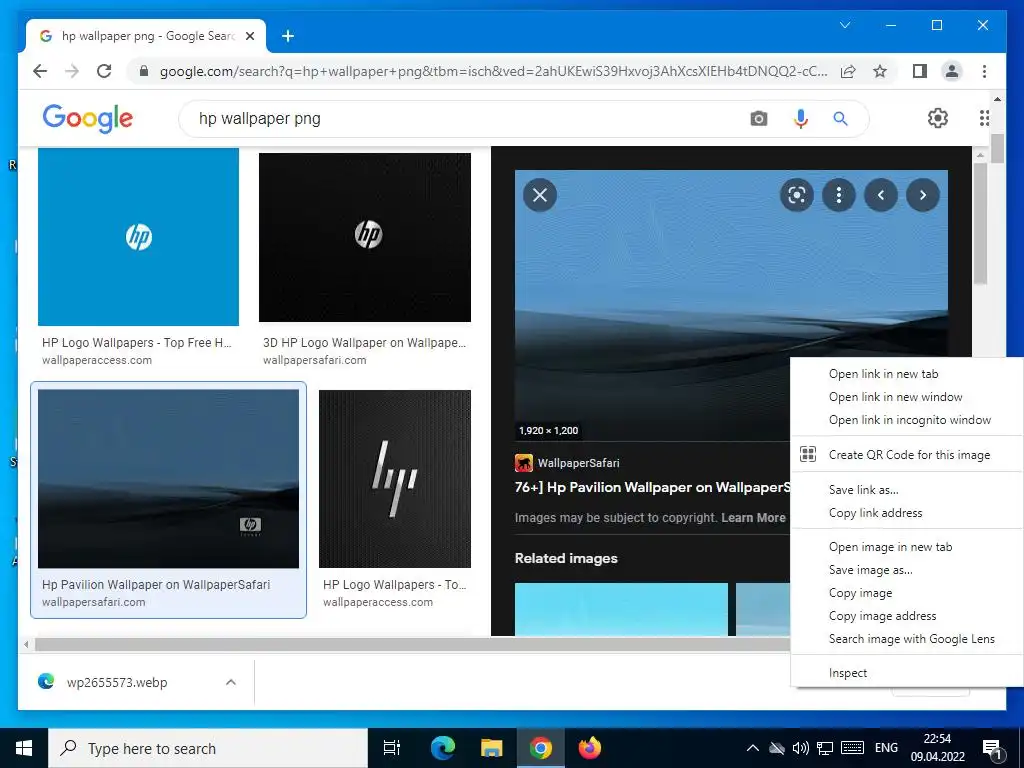
Task: Open the blue HP Logo Wallpapers thumbnail
Action: coord(138,237)
